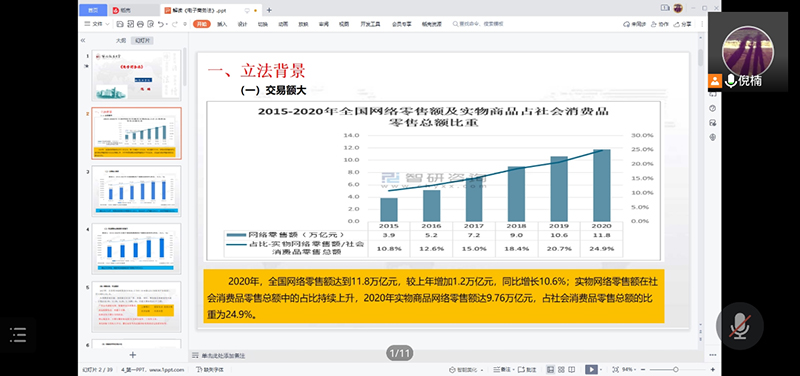Viewport: 800px width, 376px height.
Task: Add a new slide with plus icon
Action: (133, 355)
